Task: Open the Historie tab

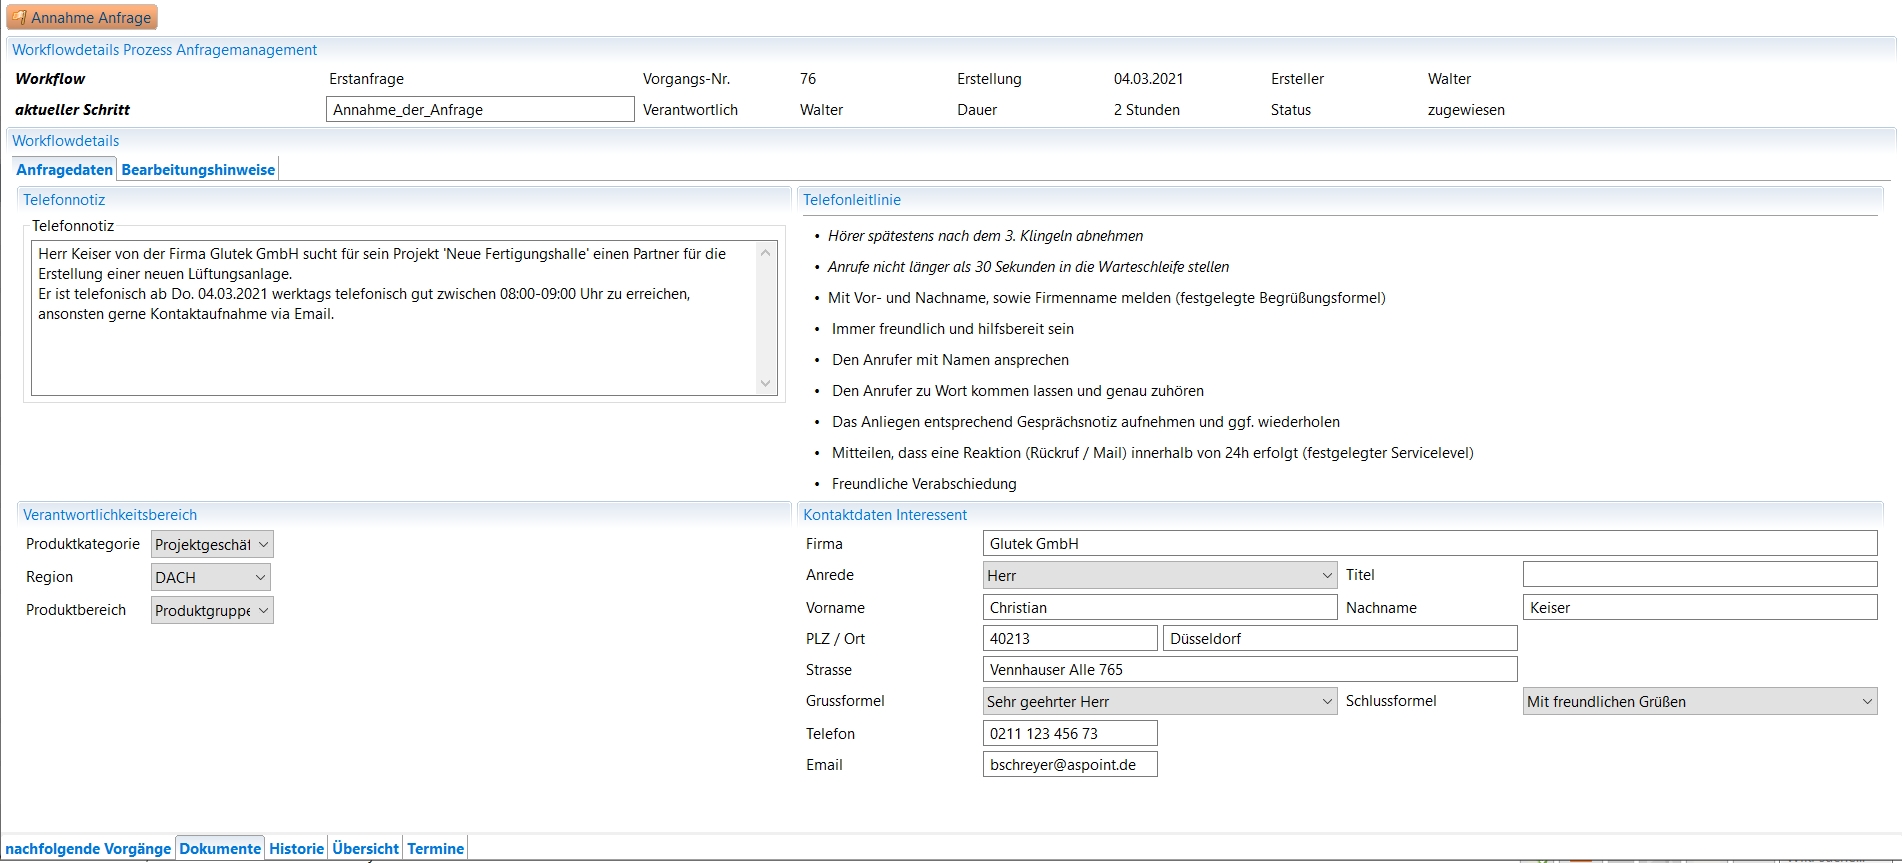Action: pos(296,849)
